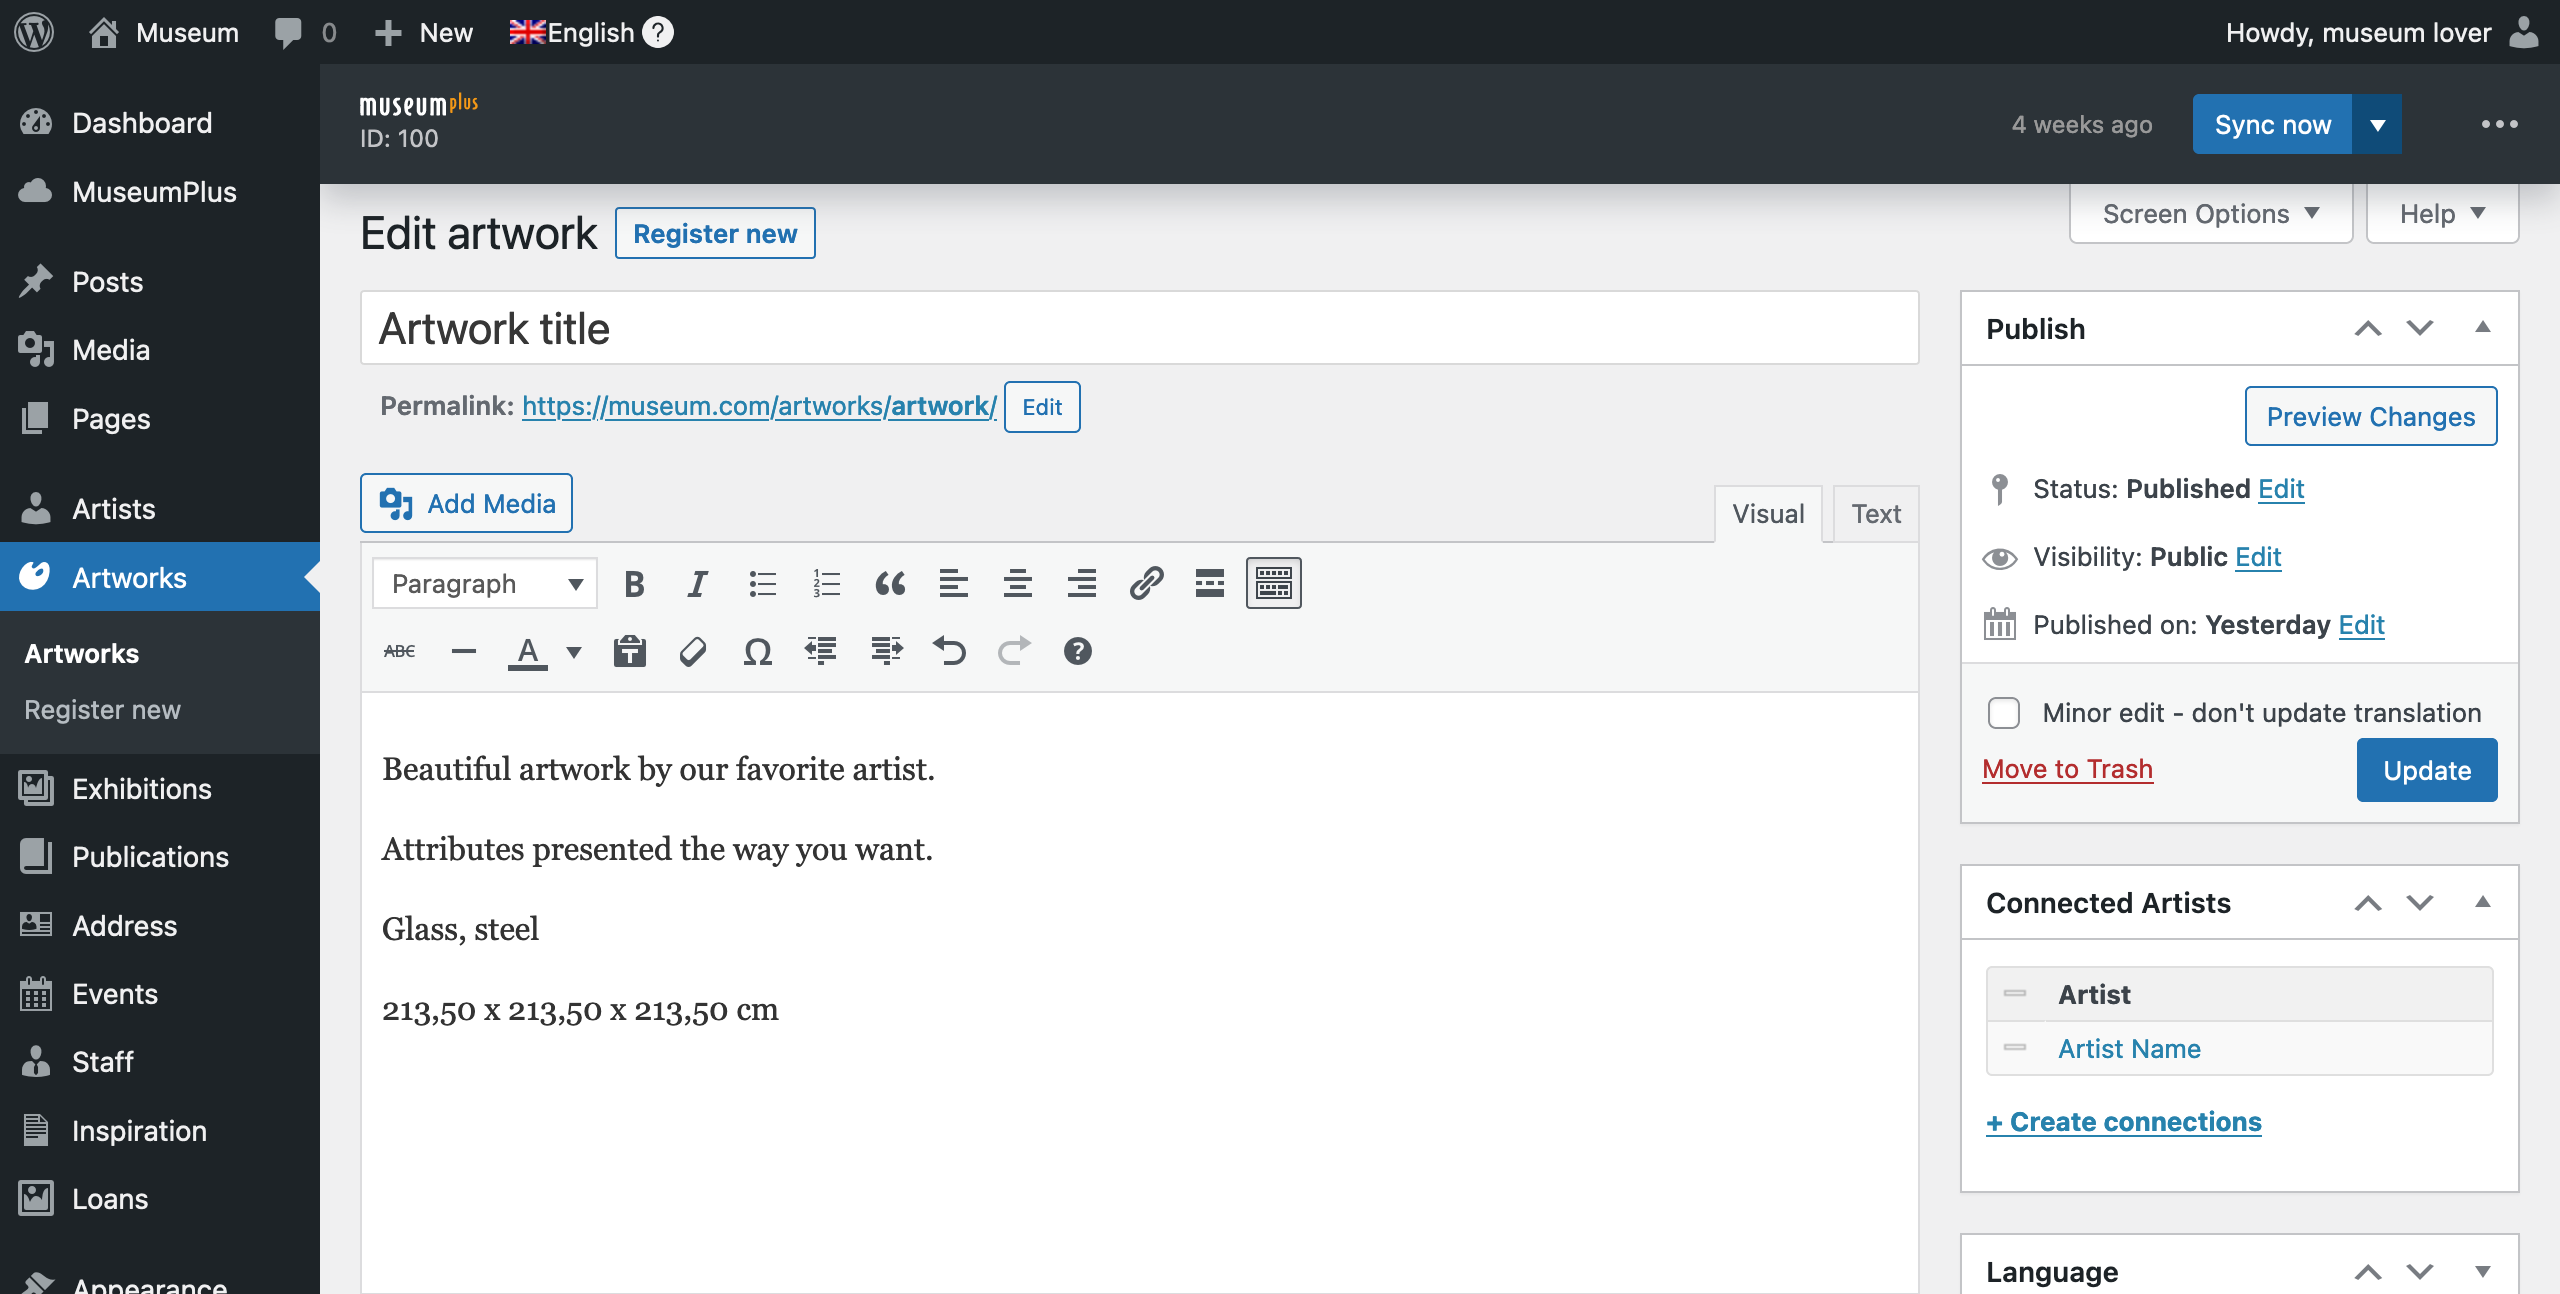
Task: Switch to Visual editor tab
Action: tap(1768, 512)
